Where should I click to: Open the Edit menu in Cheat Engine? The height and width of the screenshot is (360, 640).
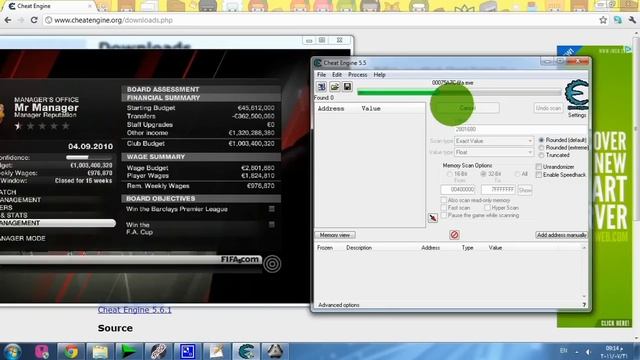(x=337, y=75)
